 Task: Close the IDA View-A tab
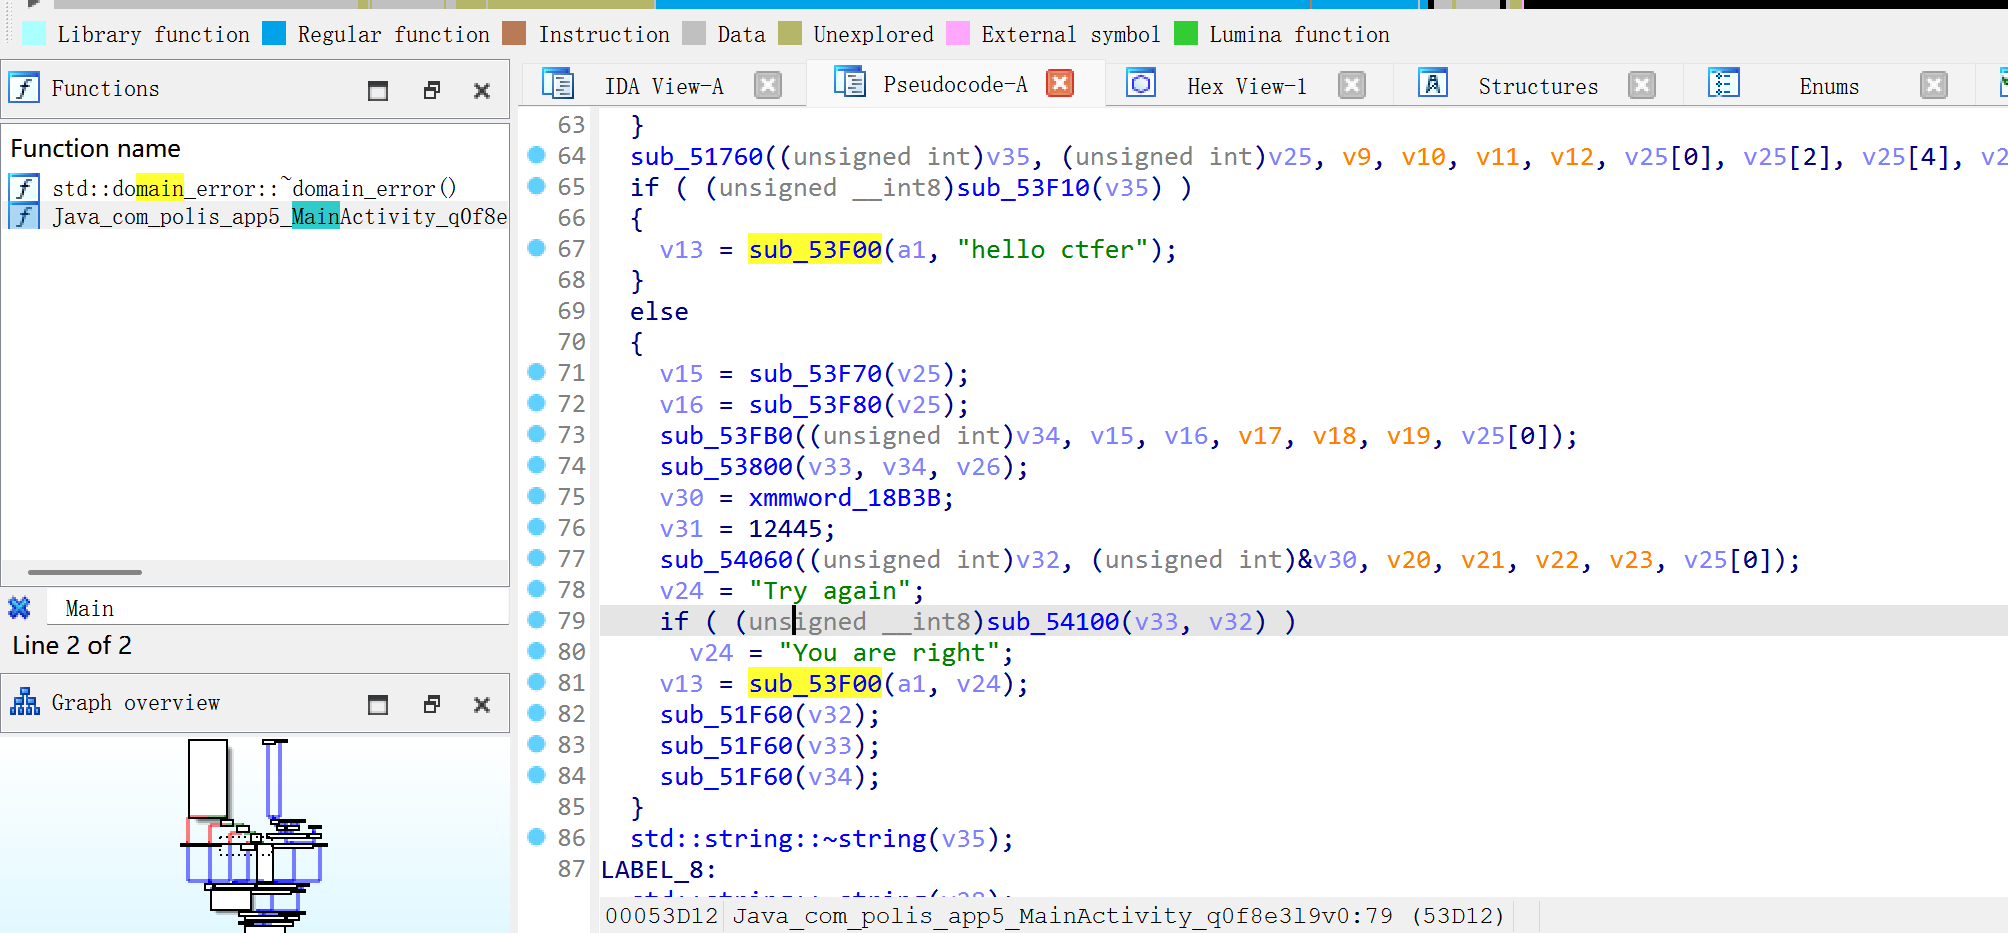pos(768,85)
